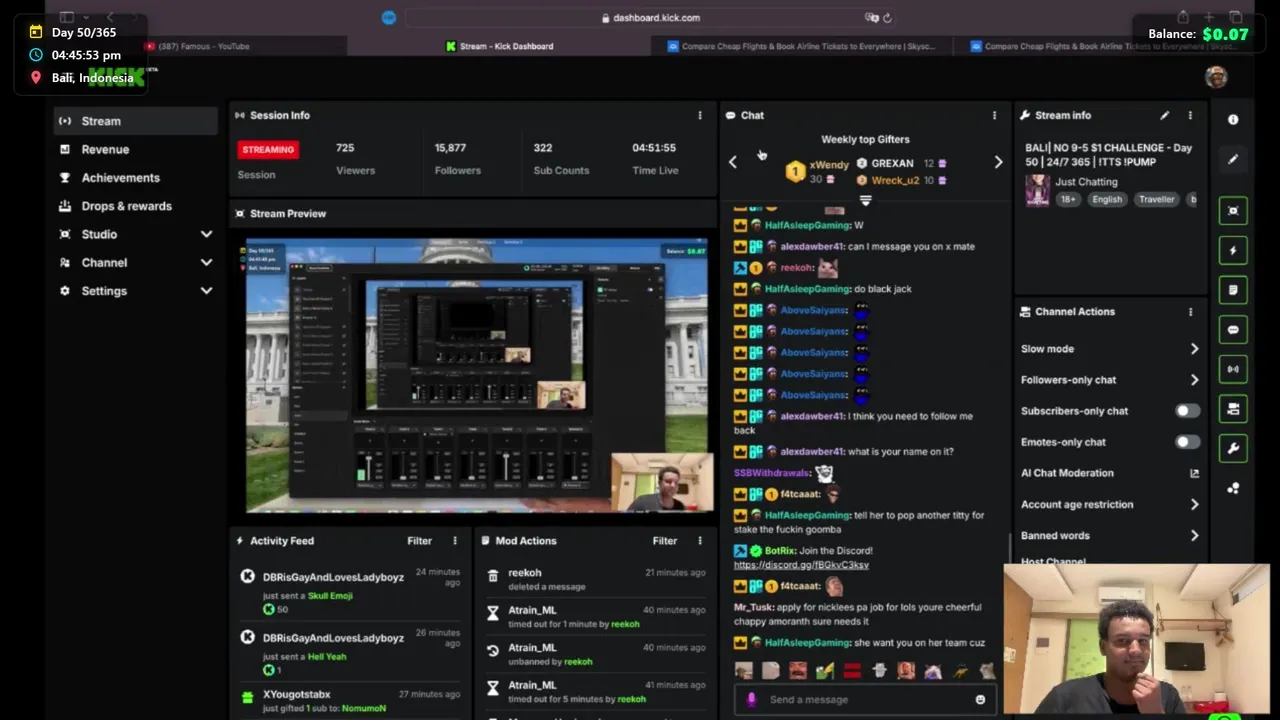
Task: Click the 18+ stream tag
Action: (1068, 199)
